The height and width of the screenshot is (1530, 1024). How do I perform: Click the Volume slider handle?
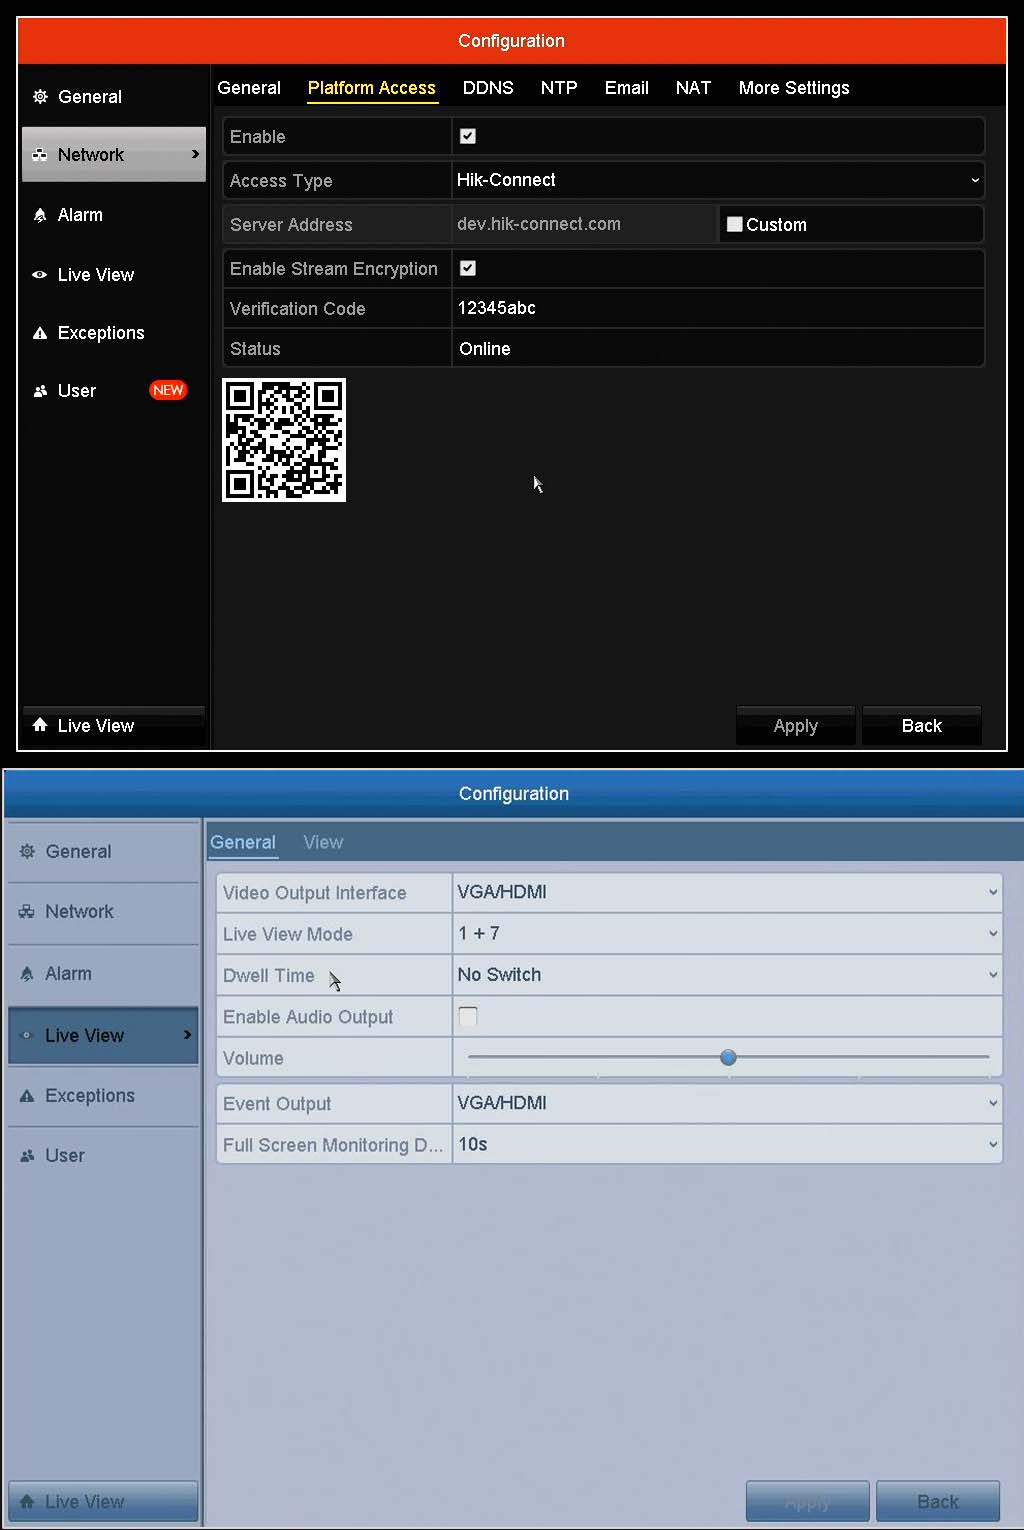click(x=729, y=1058)
